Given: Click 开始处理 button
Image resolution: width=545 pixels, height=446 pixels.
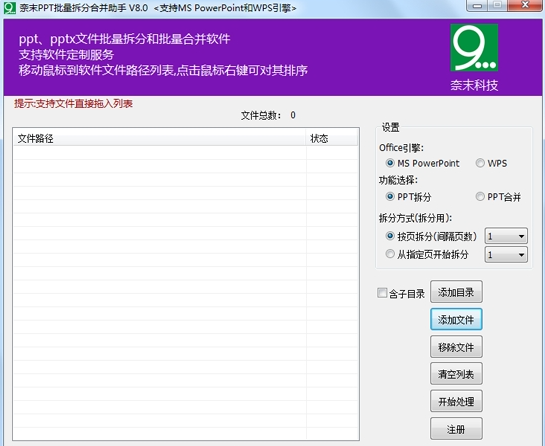Looking at the screenshot, I should click(x=456, y=401).
